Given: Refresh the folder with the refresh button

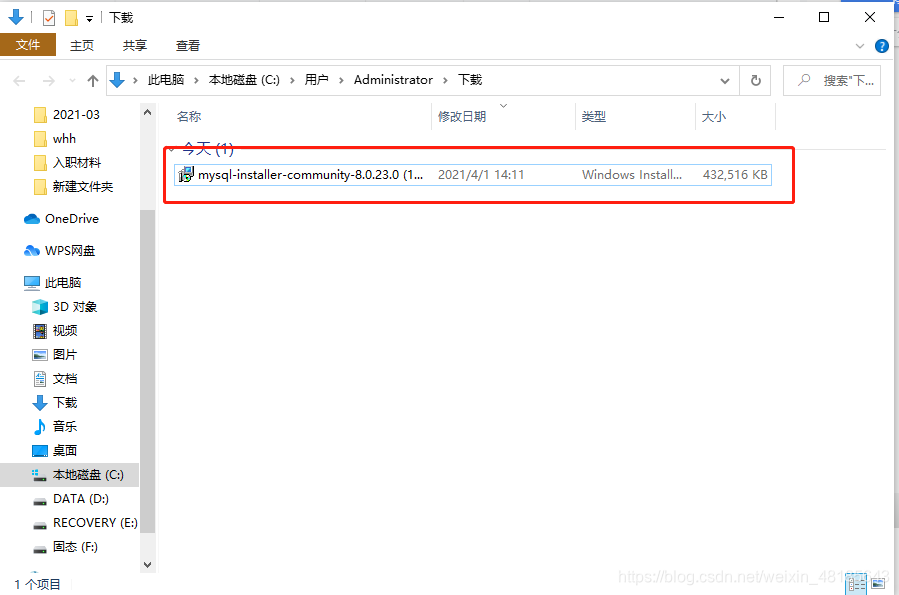Looking at the screenshot, I should click(x=756, y=81).
